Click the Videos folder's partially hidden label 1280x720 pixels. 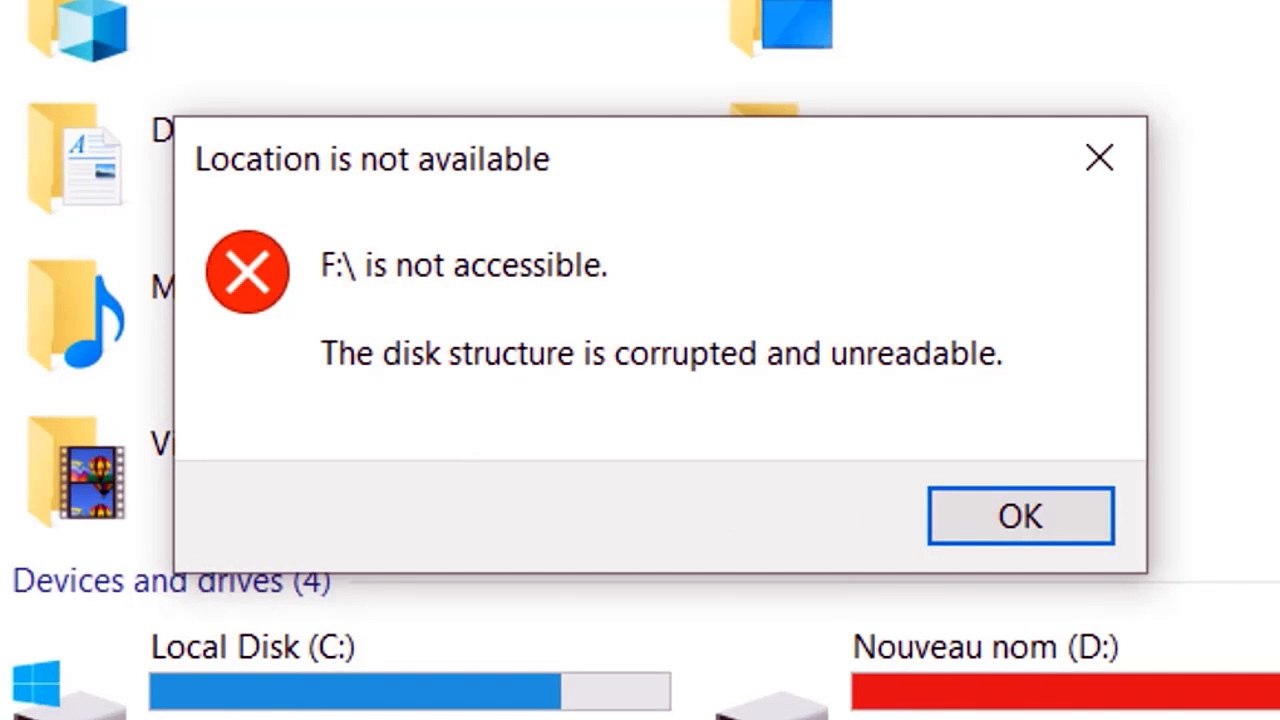161,443
